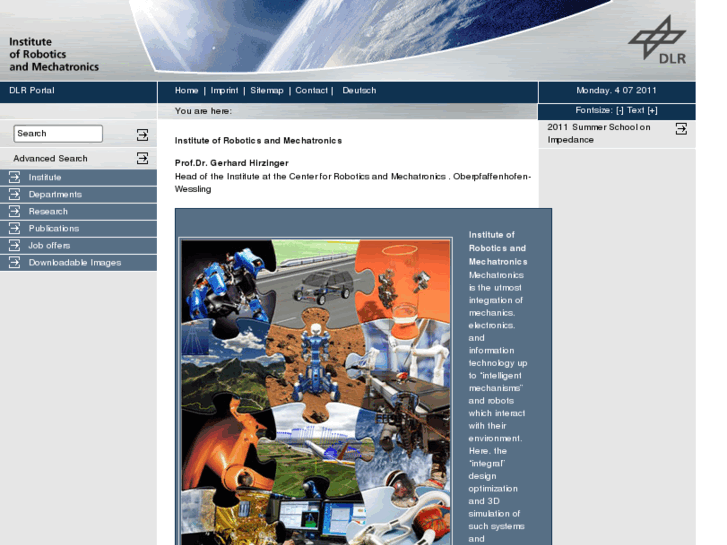The image size is (727, 545).
Task: Increase font size with [+] control
Action: tap(652, 110)
